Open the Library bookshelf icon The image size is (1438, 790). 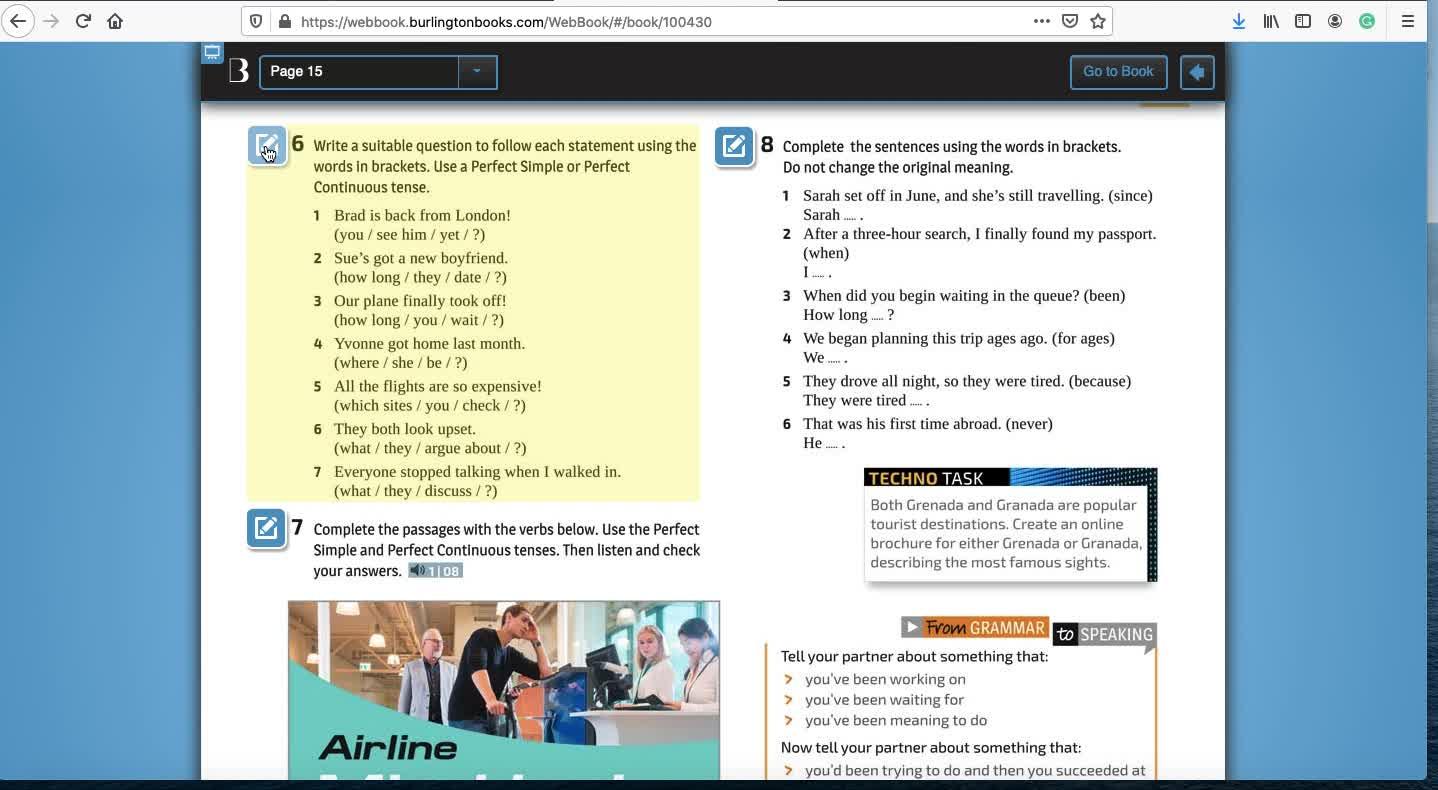(1270, 21)
